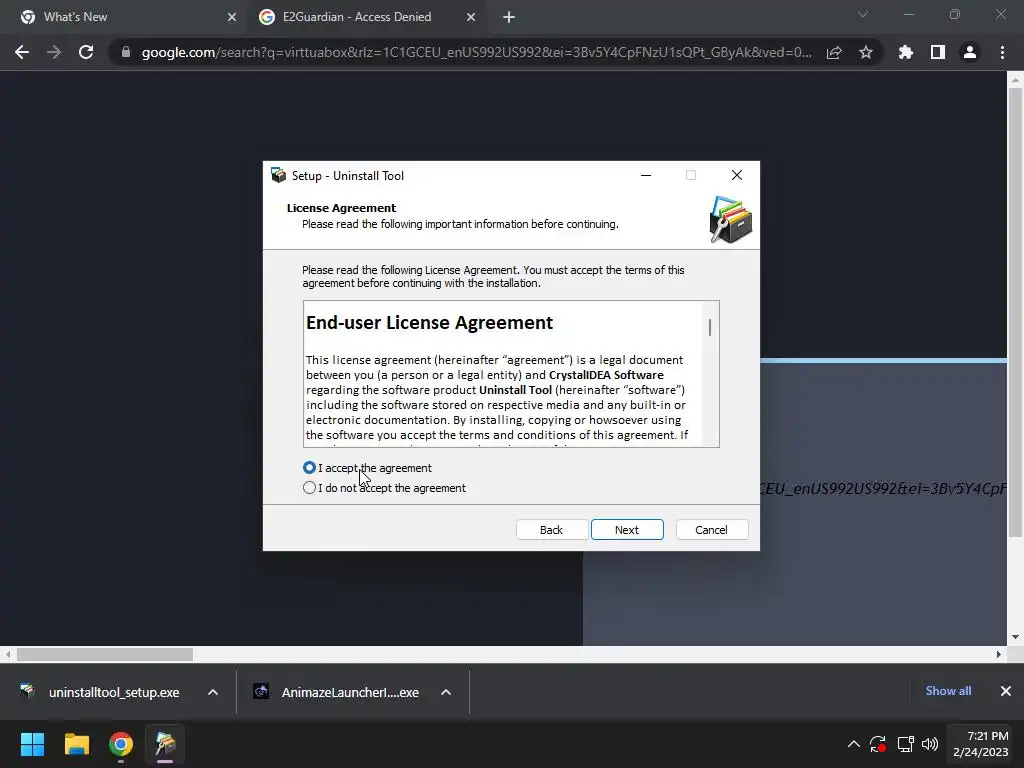Click Next in the Uninstall Tool setup
Image resolution: width=1024 pixels, height=768 pixels.
coord(627,530)
